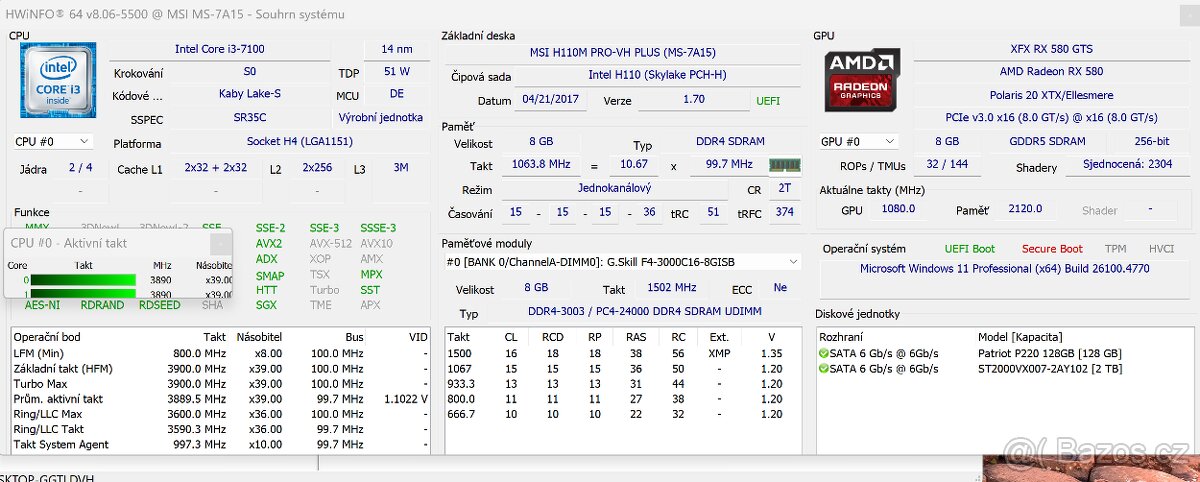Click the Turbo feature flag
This screenshot has height=482, width=1200.
(x=324, y=290)
